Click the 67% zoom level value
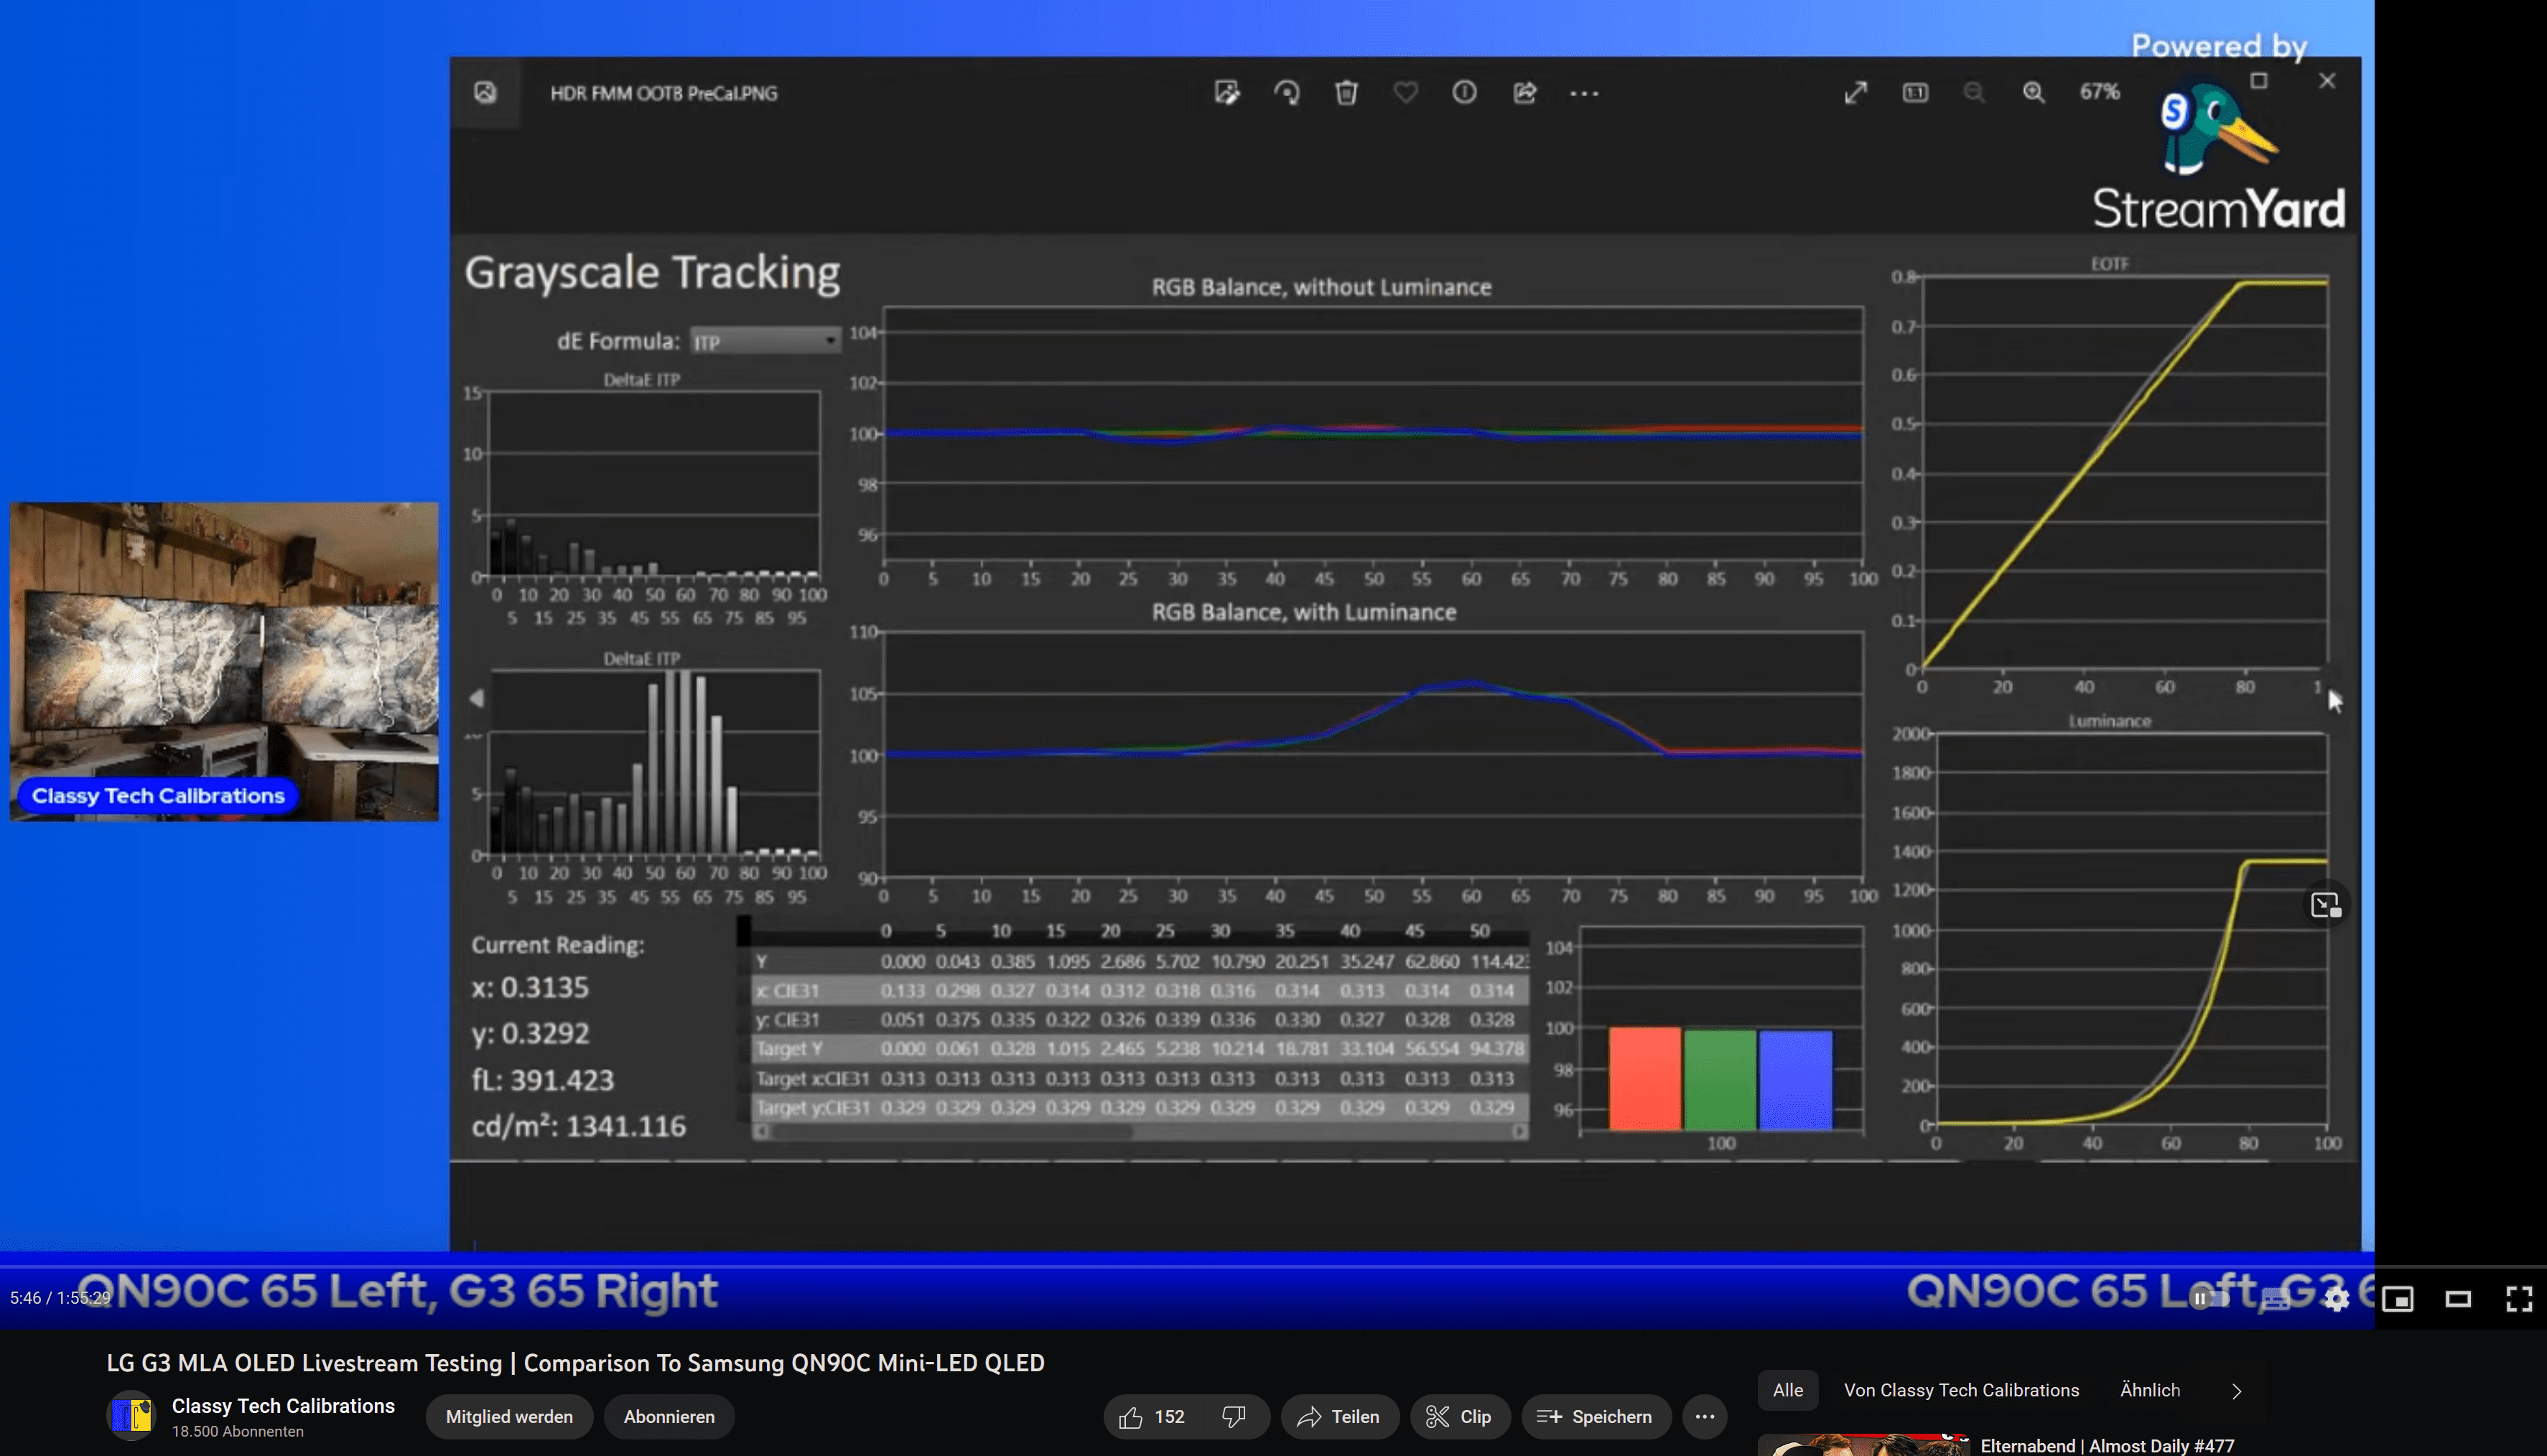The image size is (2547, 1456). click(x=2100, y=92)
